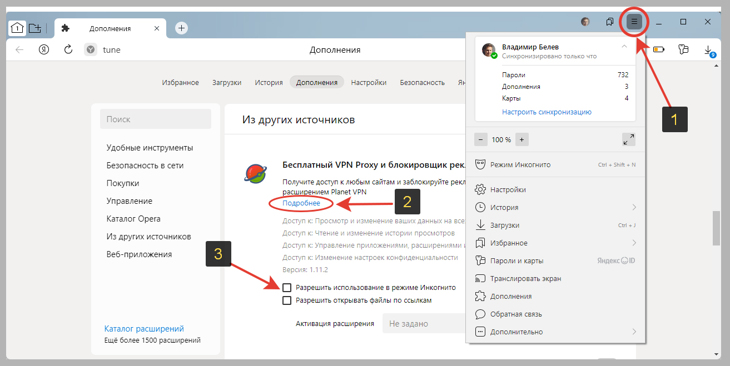Select the Дополнения page tab
This screenshot has height=366, width=730.
pyautogui.click(x=317, y=82)
